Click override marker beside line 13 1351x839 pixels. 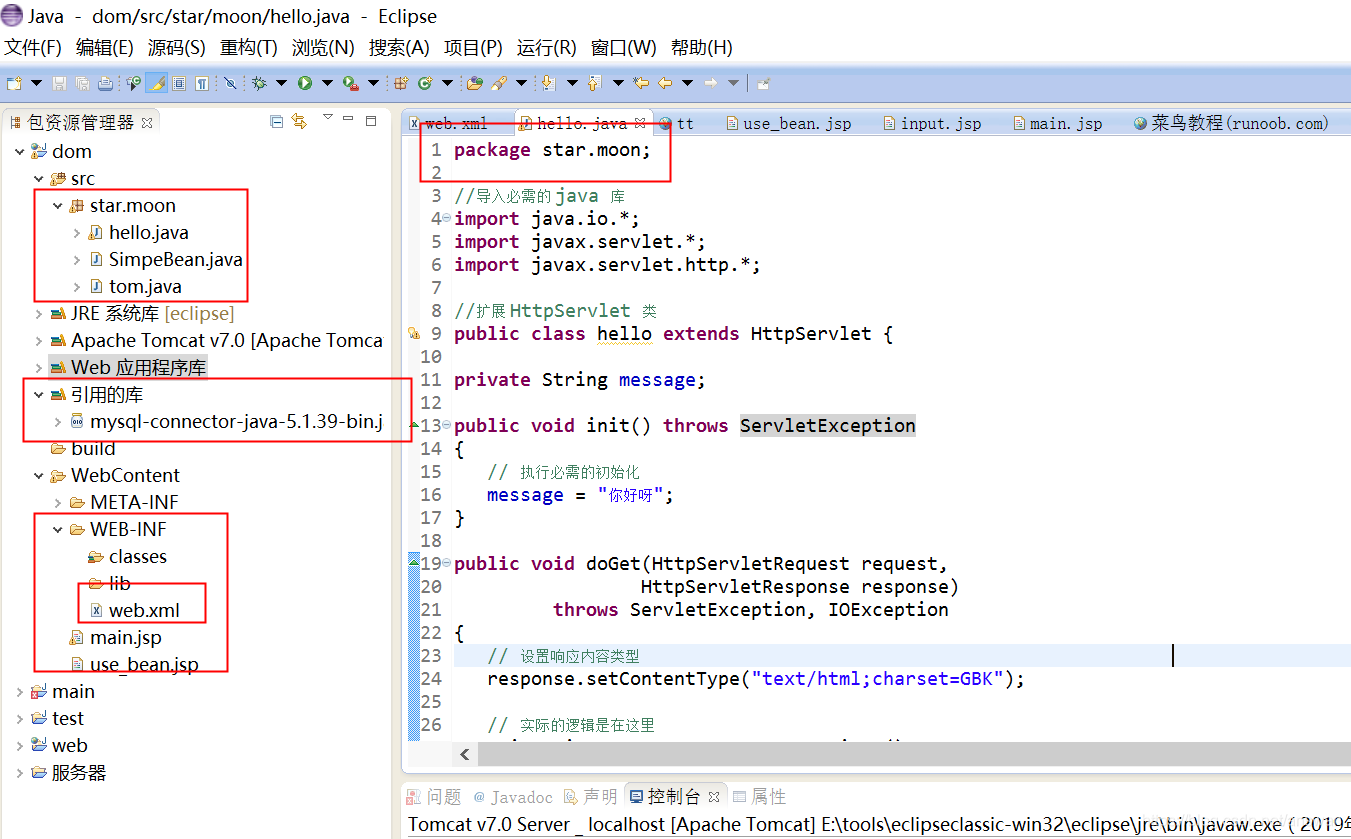[413, 426]
